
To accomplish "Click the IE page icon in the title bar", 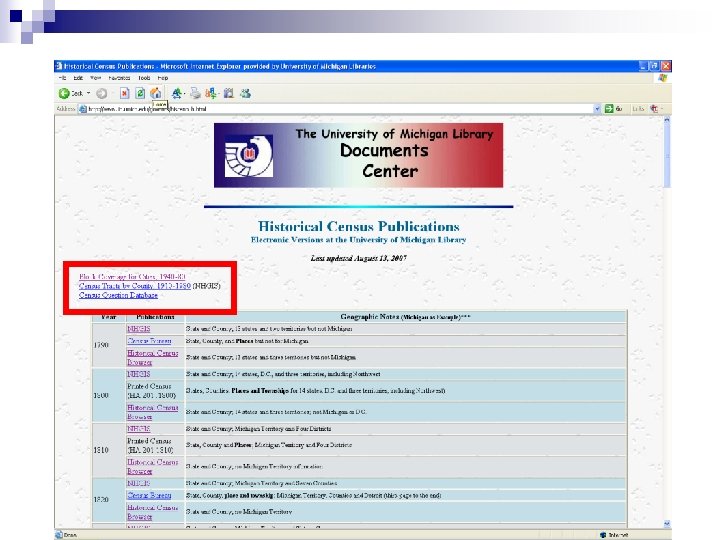I will click(x=59, y=66).
